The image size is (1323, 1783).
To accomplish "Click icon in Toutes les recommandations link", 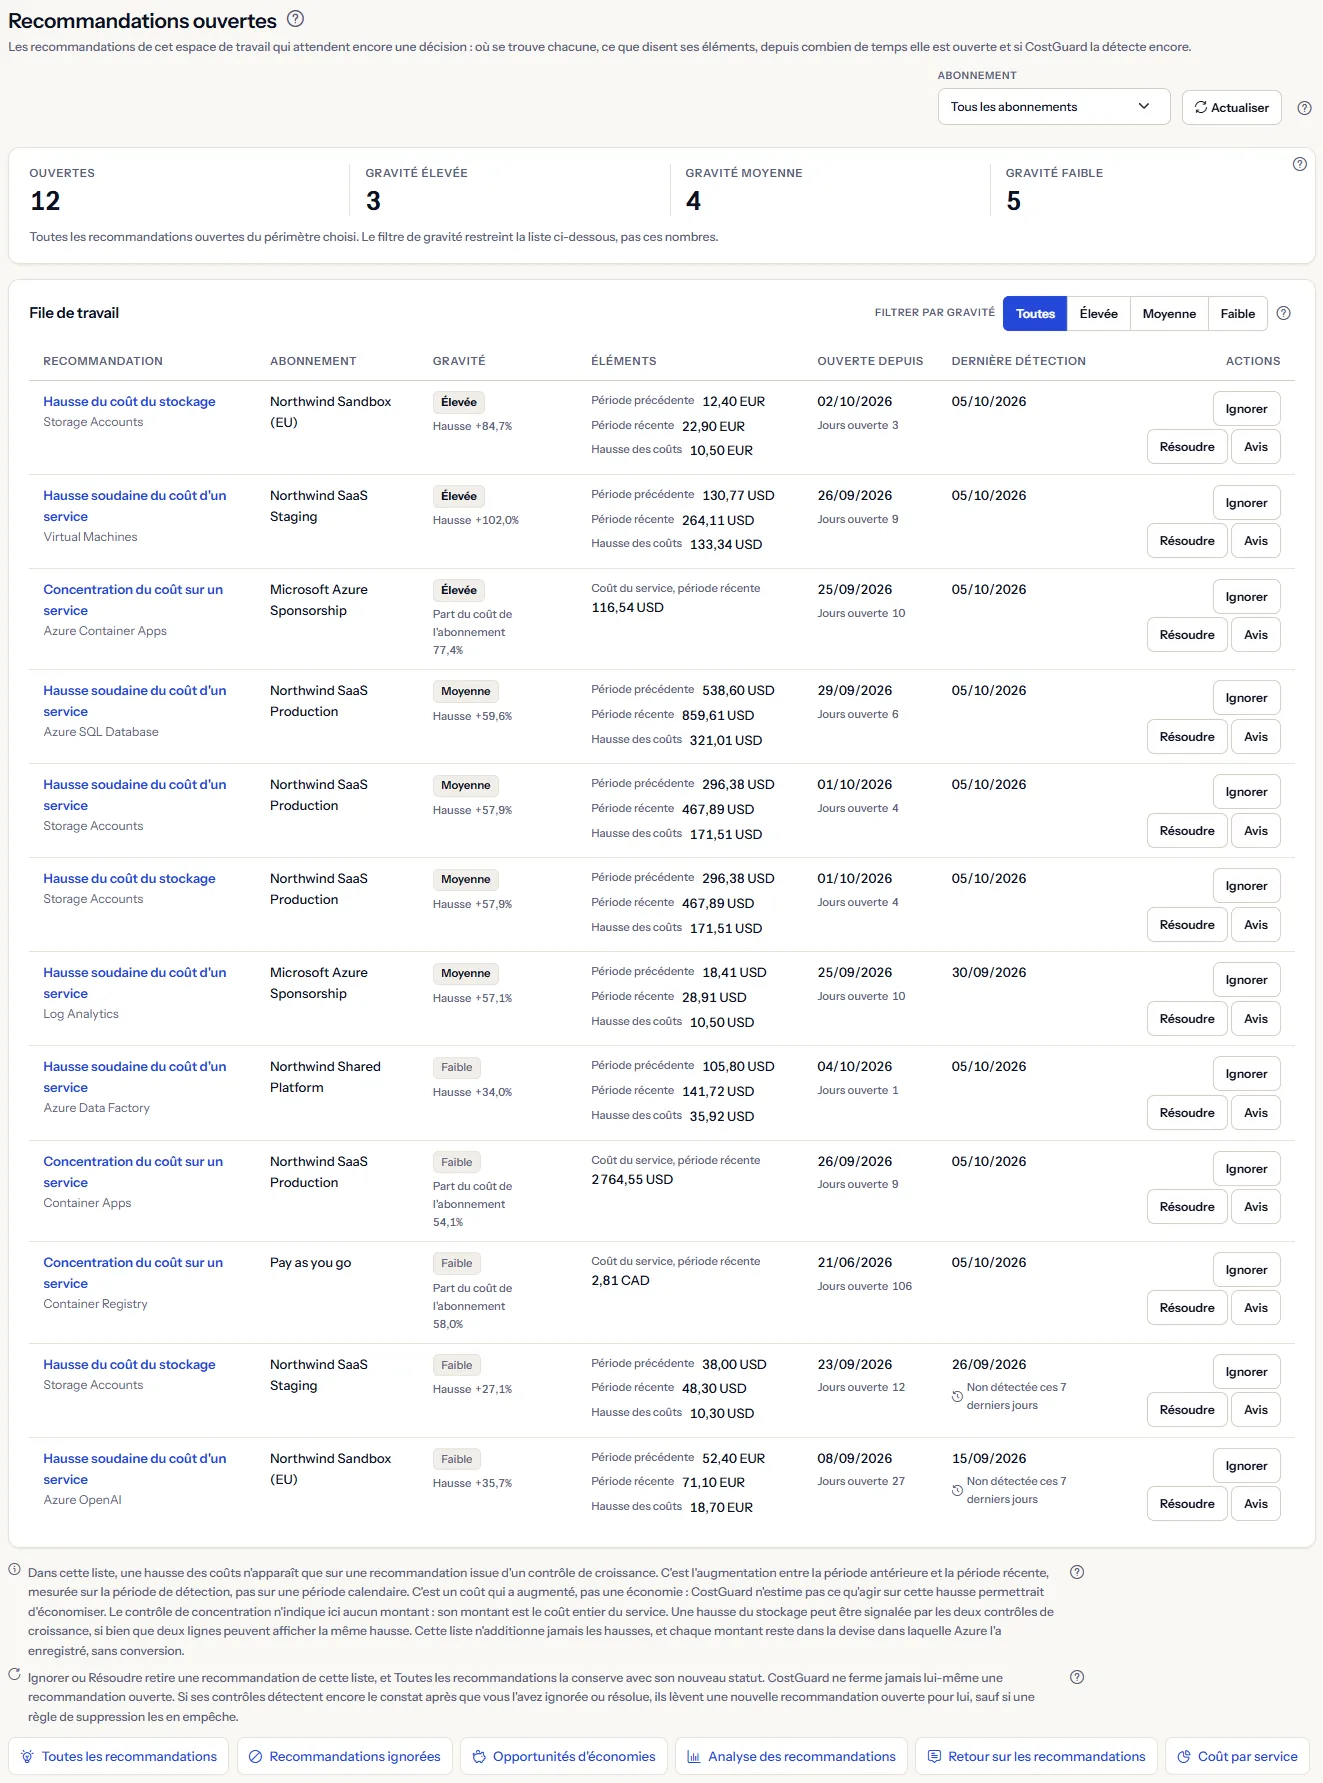I will click(27, 1756).
